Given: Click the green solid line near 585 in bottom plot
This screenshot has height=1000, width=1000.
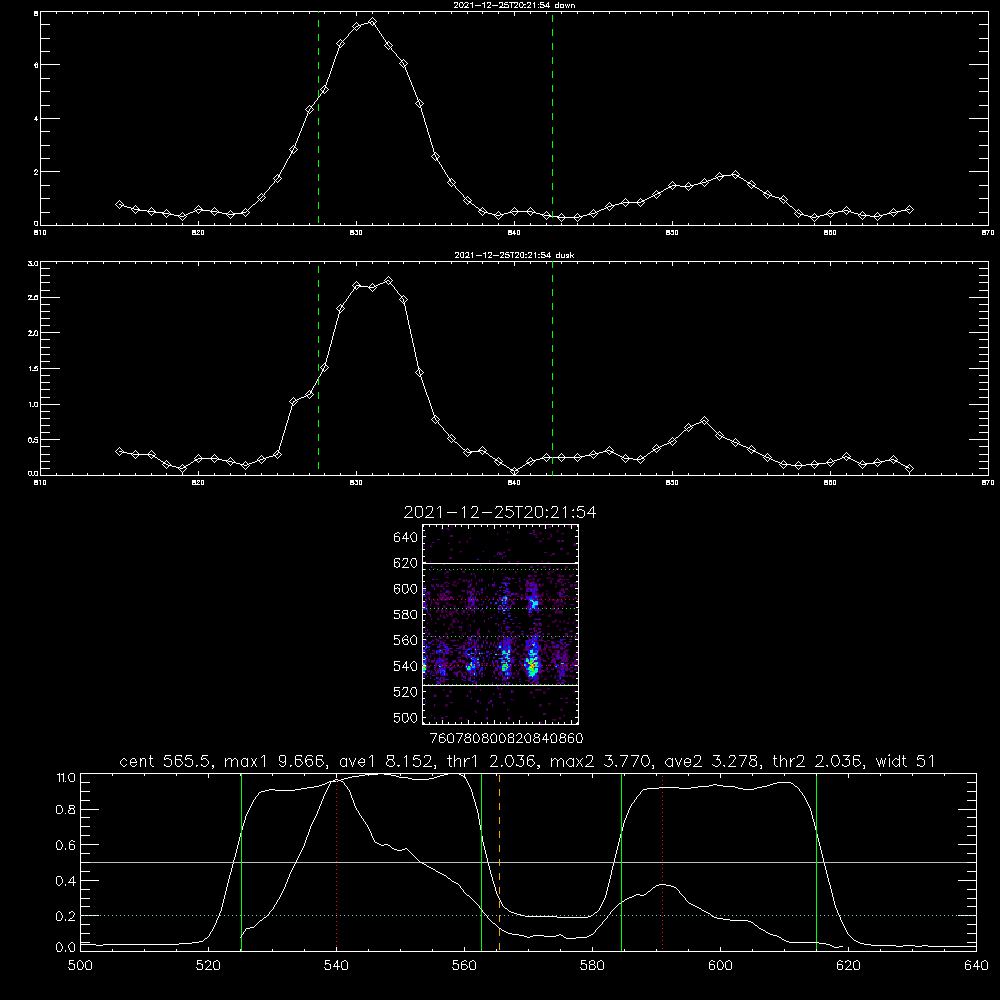Looking at the screenshot, I should point(621,862).
